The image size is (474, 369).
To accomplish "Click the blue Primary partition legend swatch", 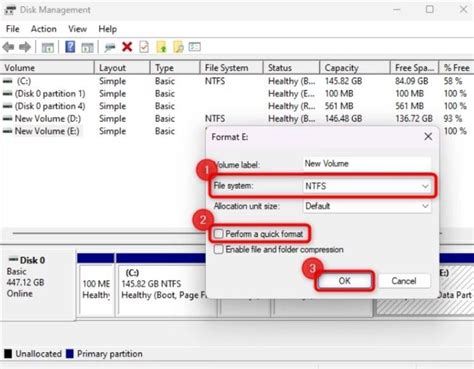I will click(70, 354).
